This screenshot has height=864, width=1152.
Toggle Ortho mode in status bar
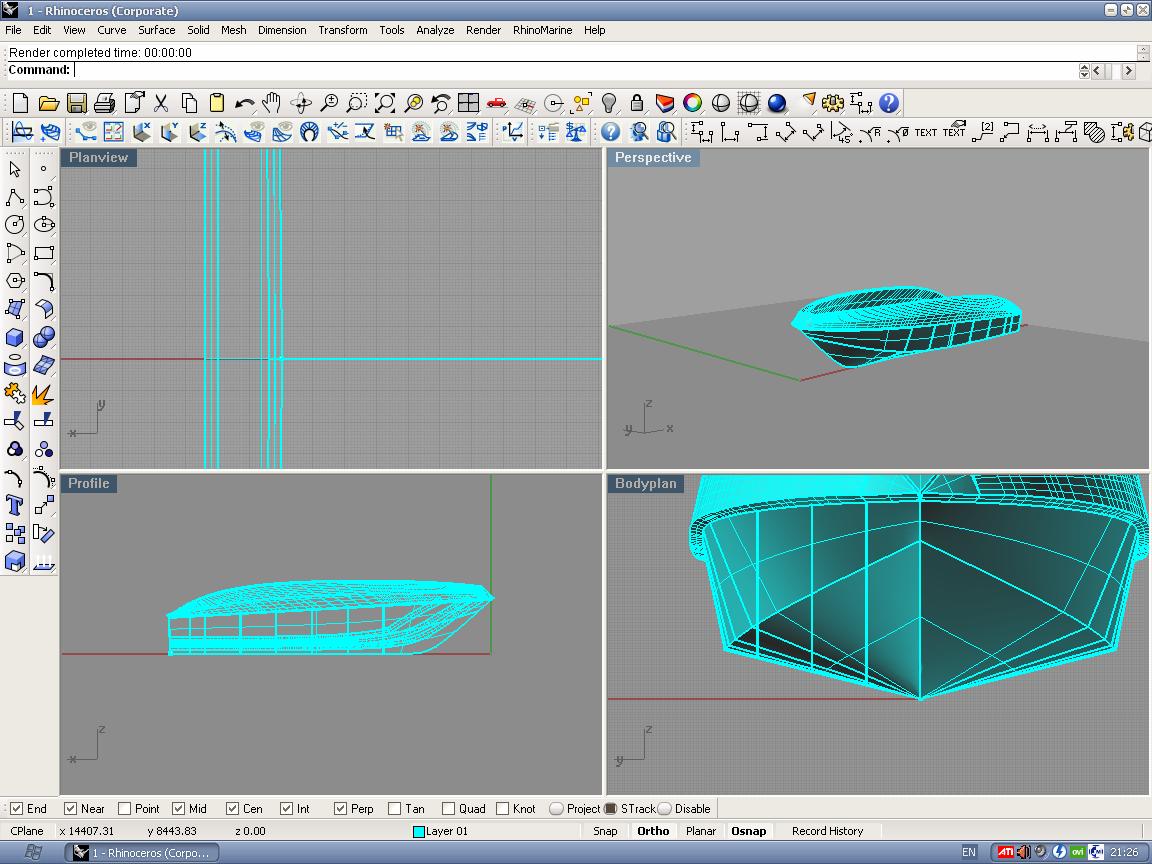[652, 831]
